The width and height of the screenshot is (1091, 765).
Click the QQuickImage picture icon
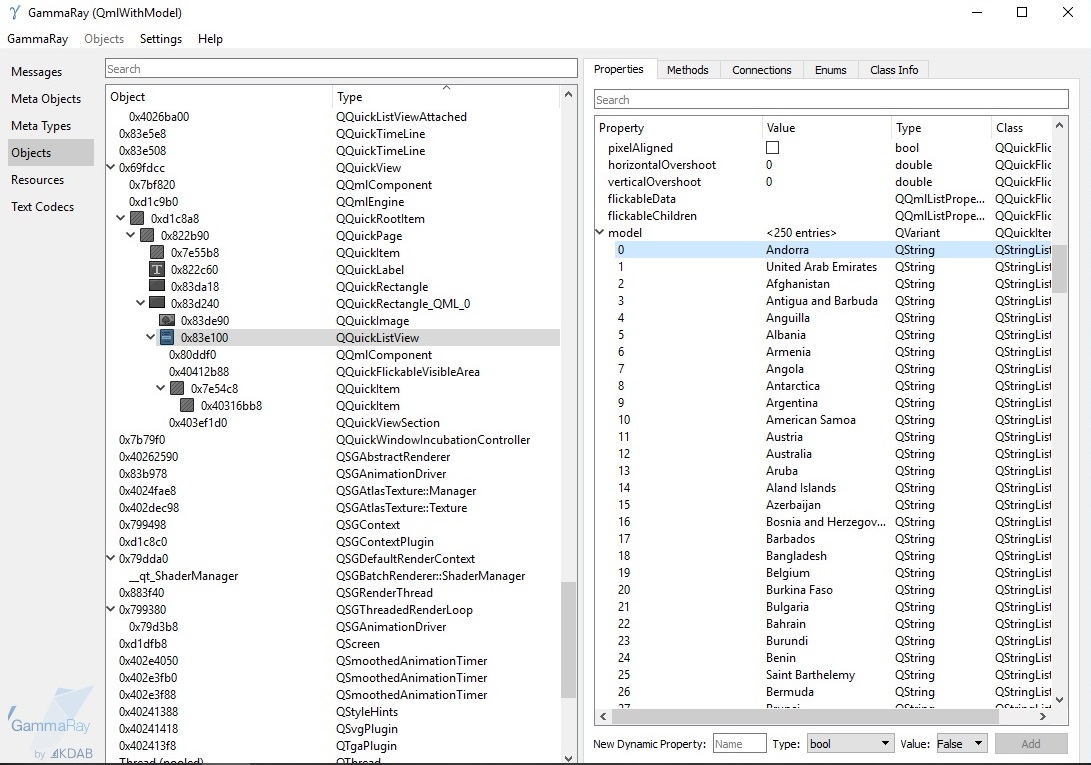point(167,321)
